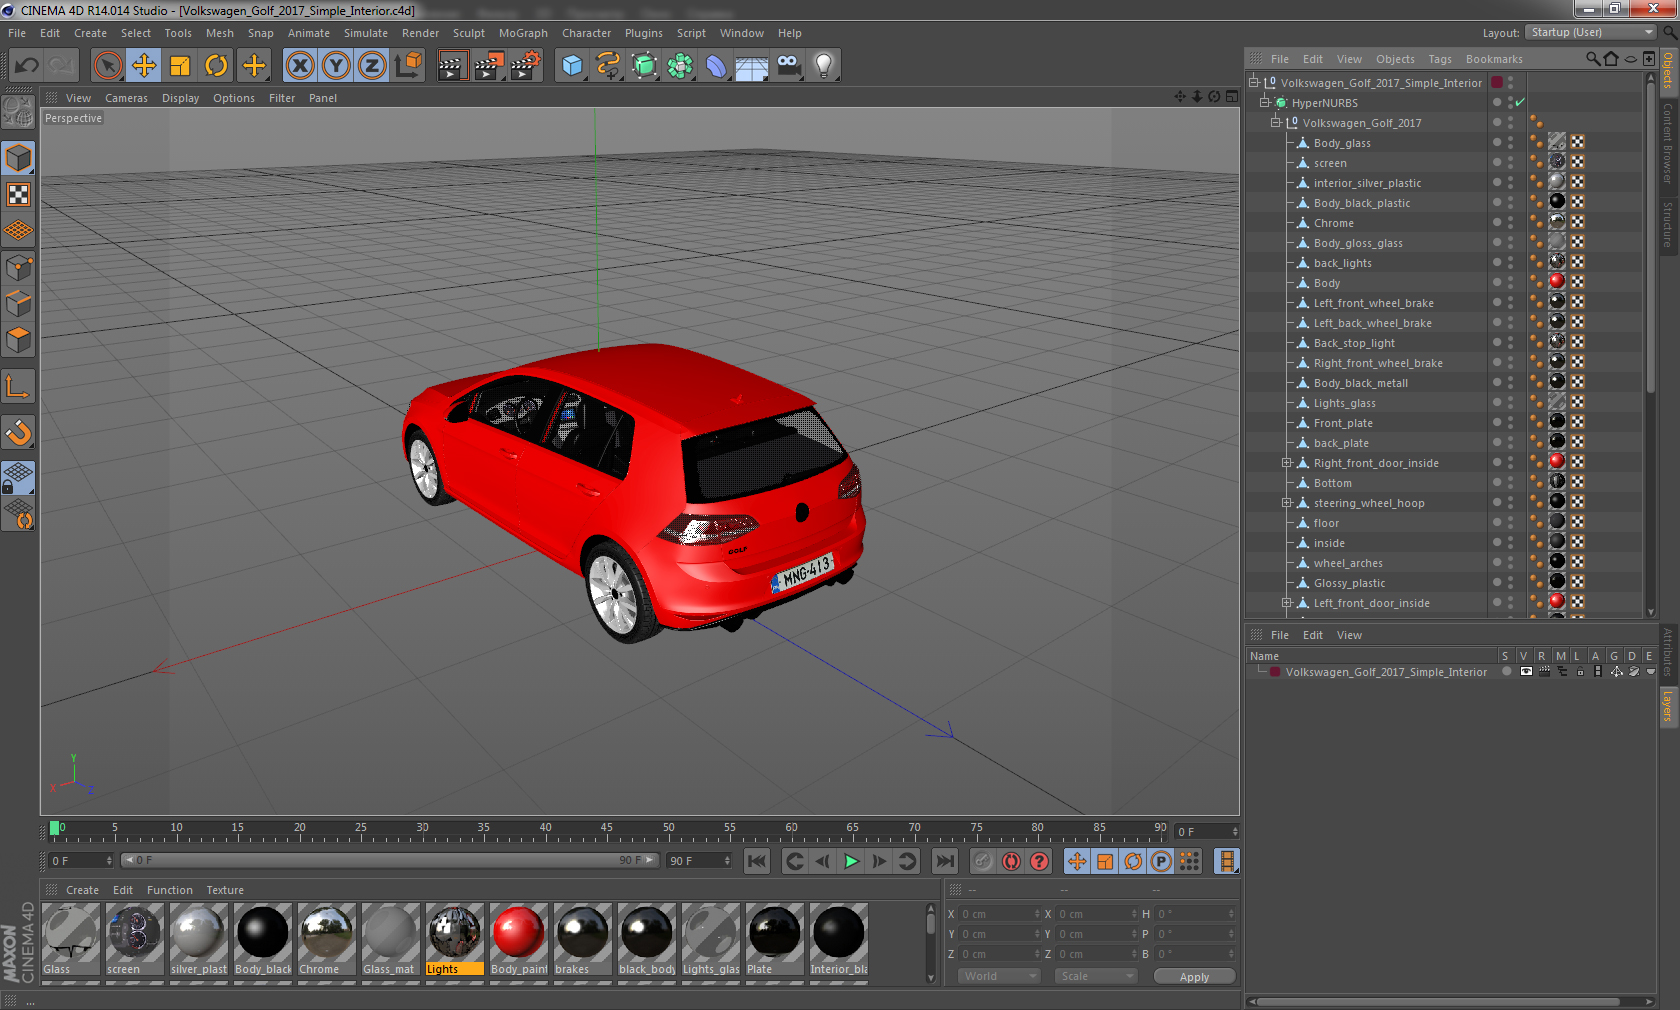The height and width of the screenshot is (1010, 1680).
Task: Open Edit Render Settings
Action: point(526,66)
